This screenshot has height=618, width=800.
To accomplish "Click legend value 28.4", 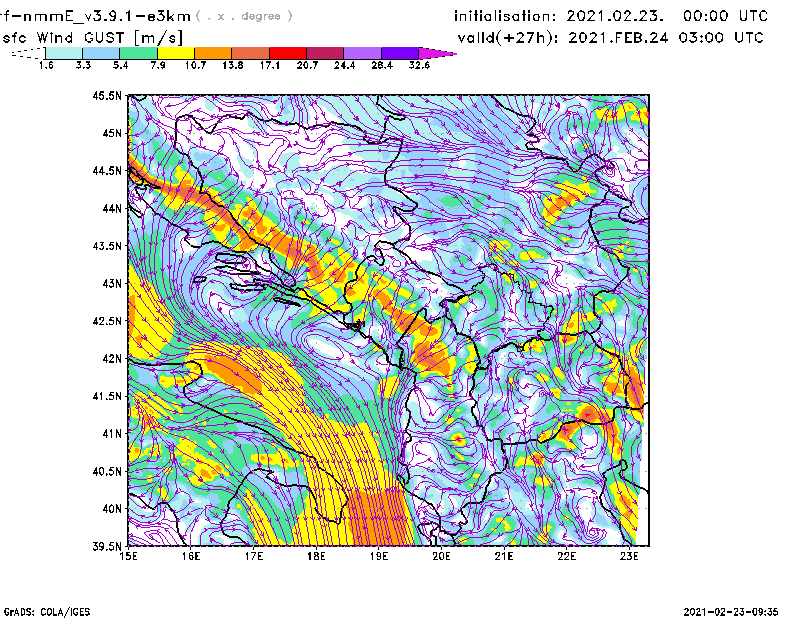I will [382, 65].
